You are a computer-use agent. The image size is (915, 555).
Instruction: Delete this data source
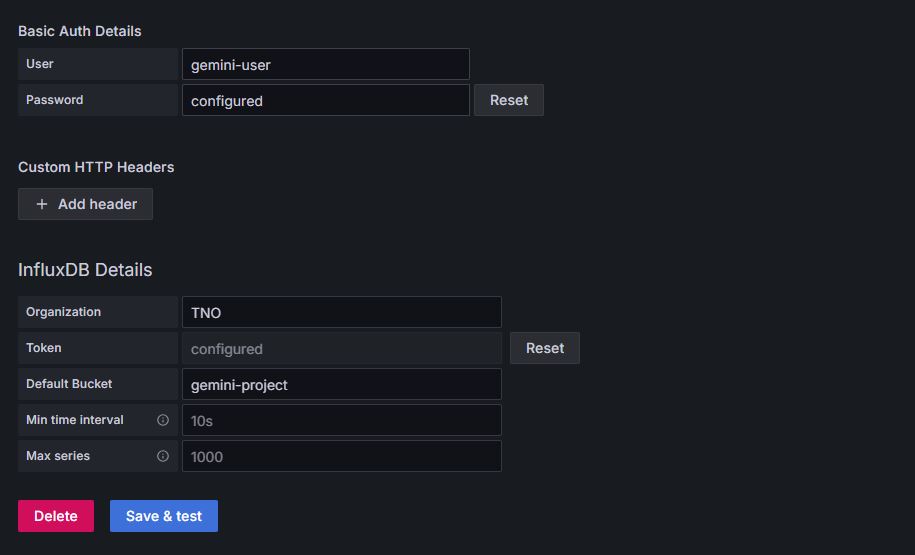tap(56, 516)
